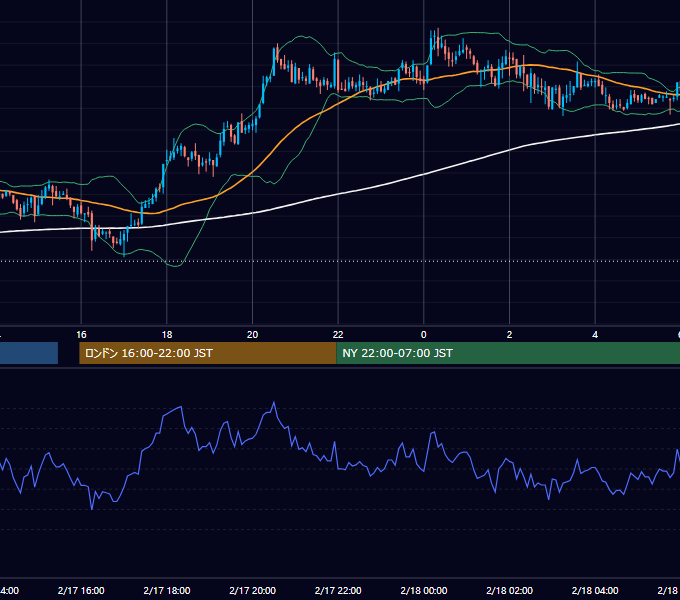This screenshot has height=600, width=680.
Task: Click the ロンドン 16:00-22:00 JST session bar
Action: point(207,353)
